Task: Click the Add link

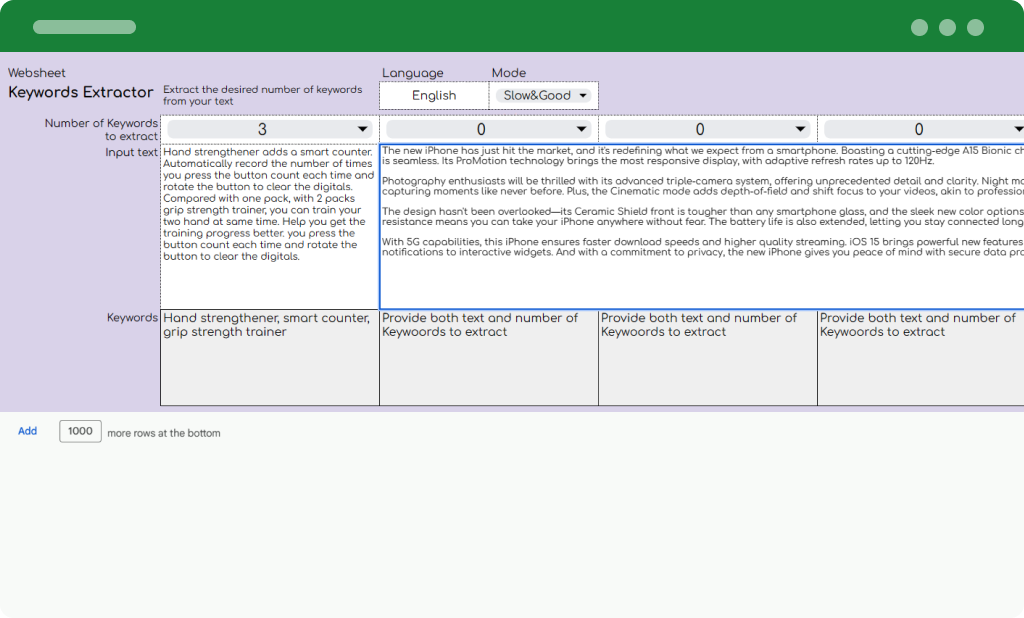Action: (27, 431)
